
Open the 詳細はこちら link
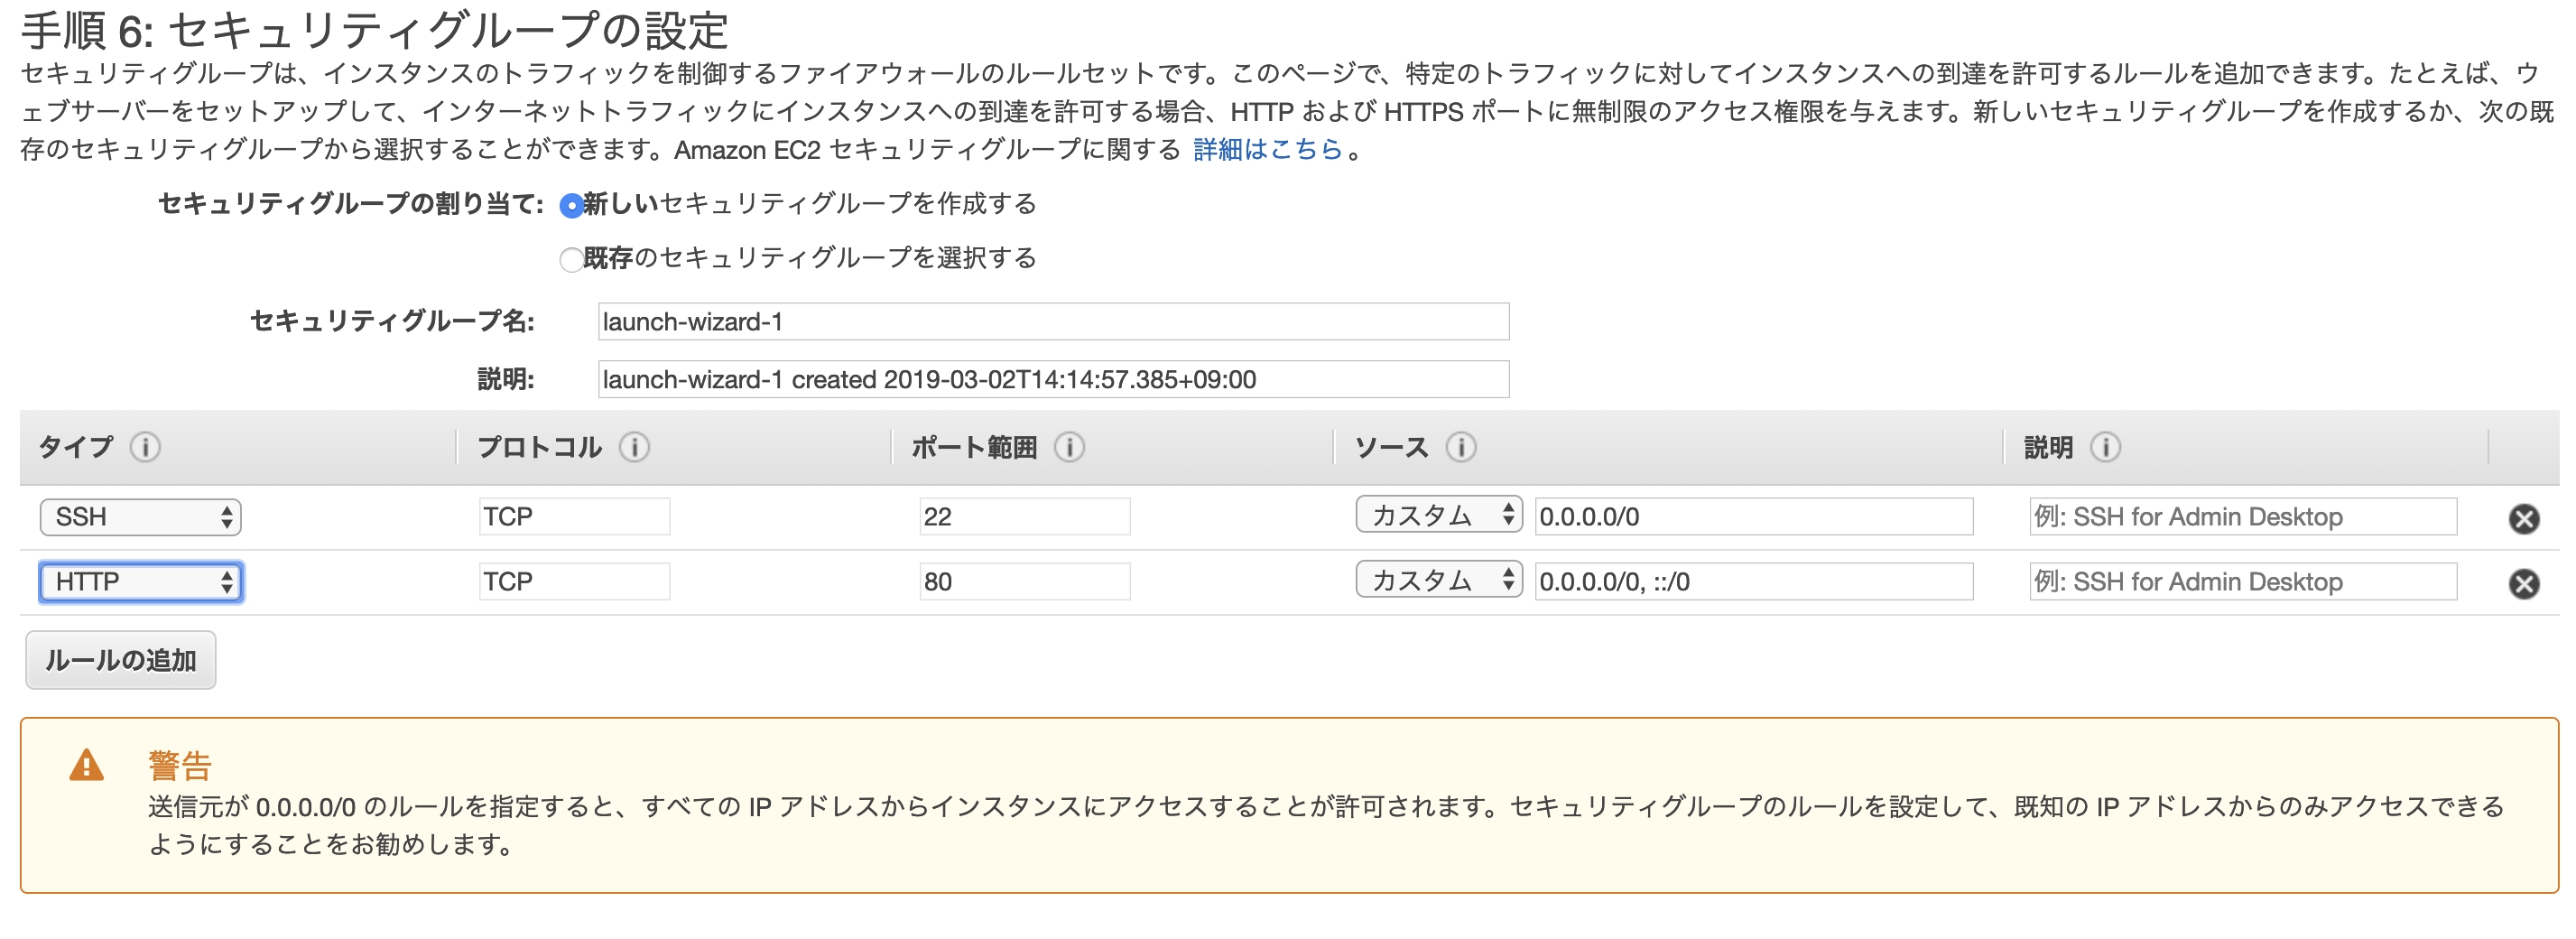(1267, 150)
